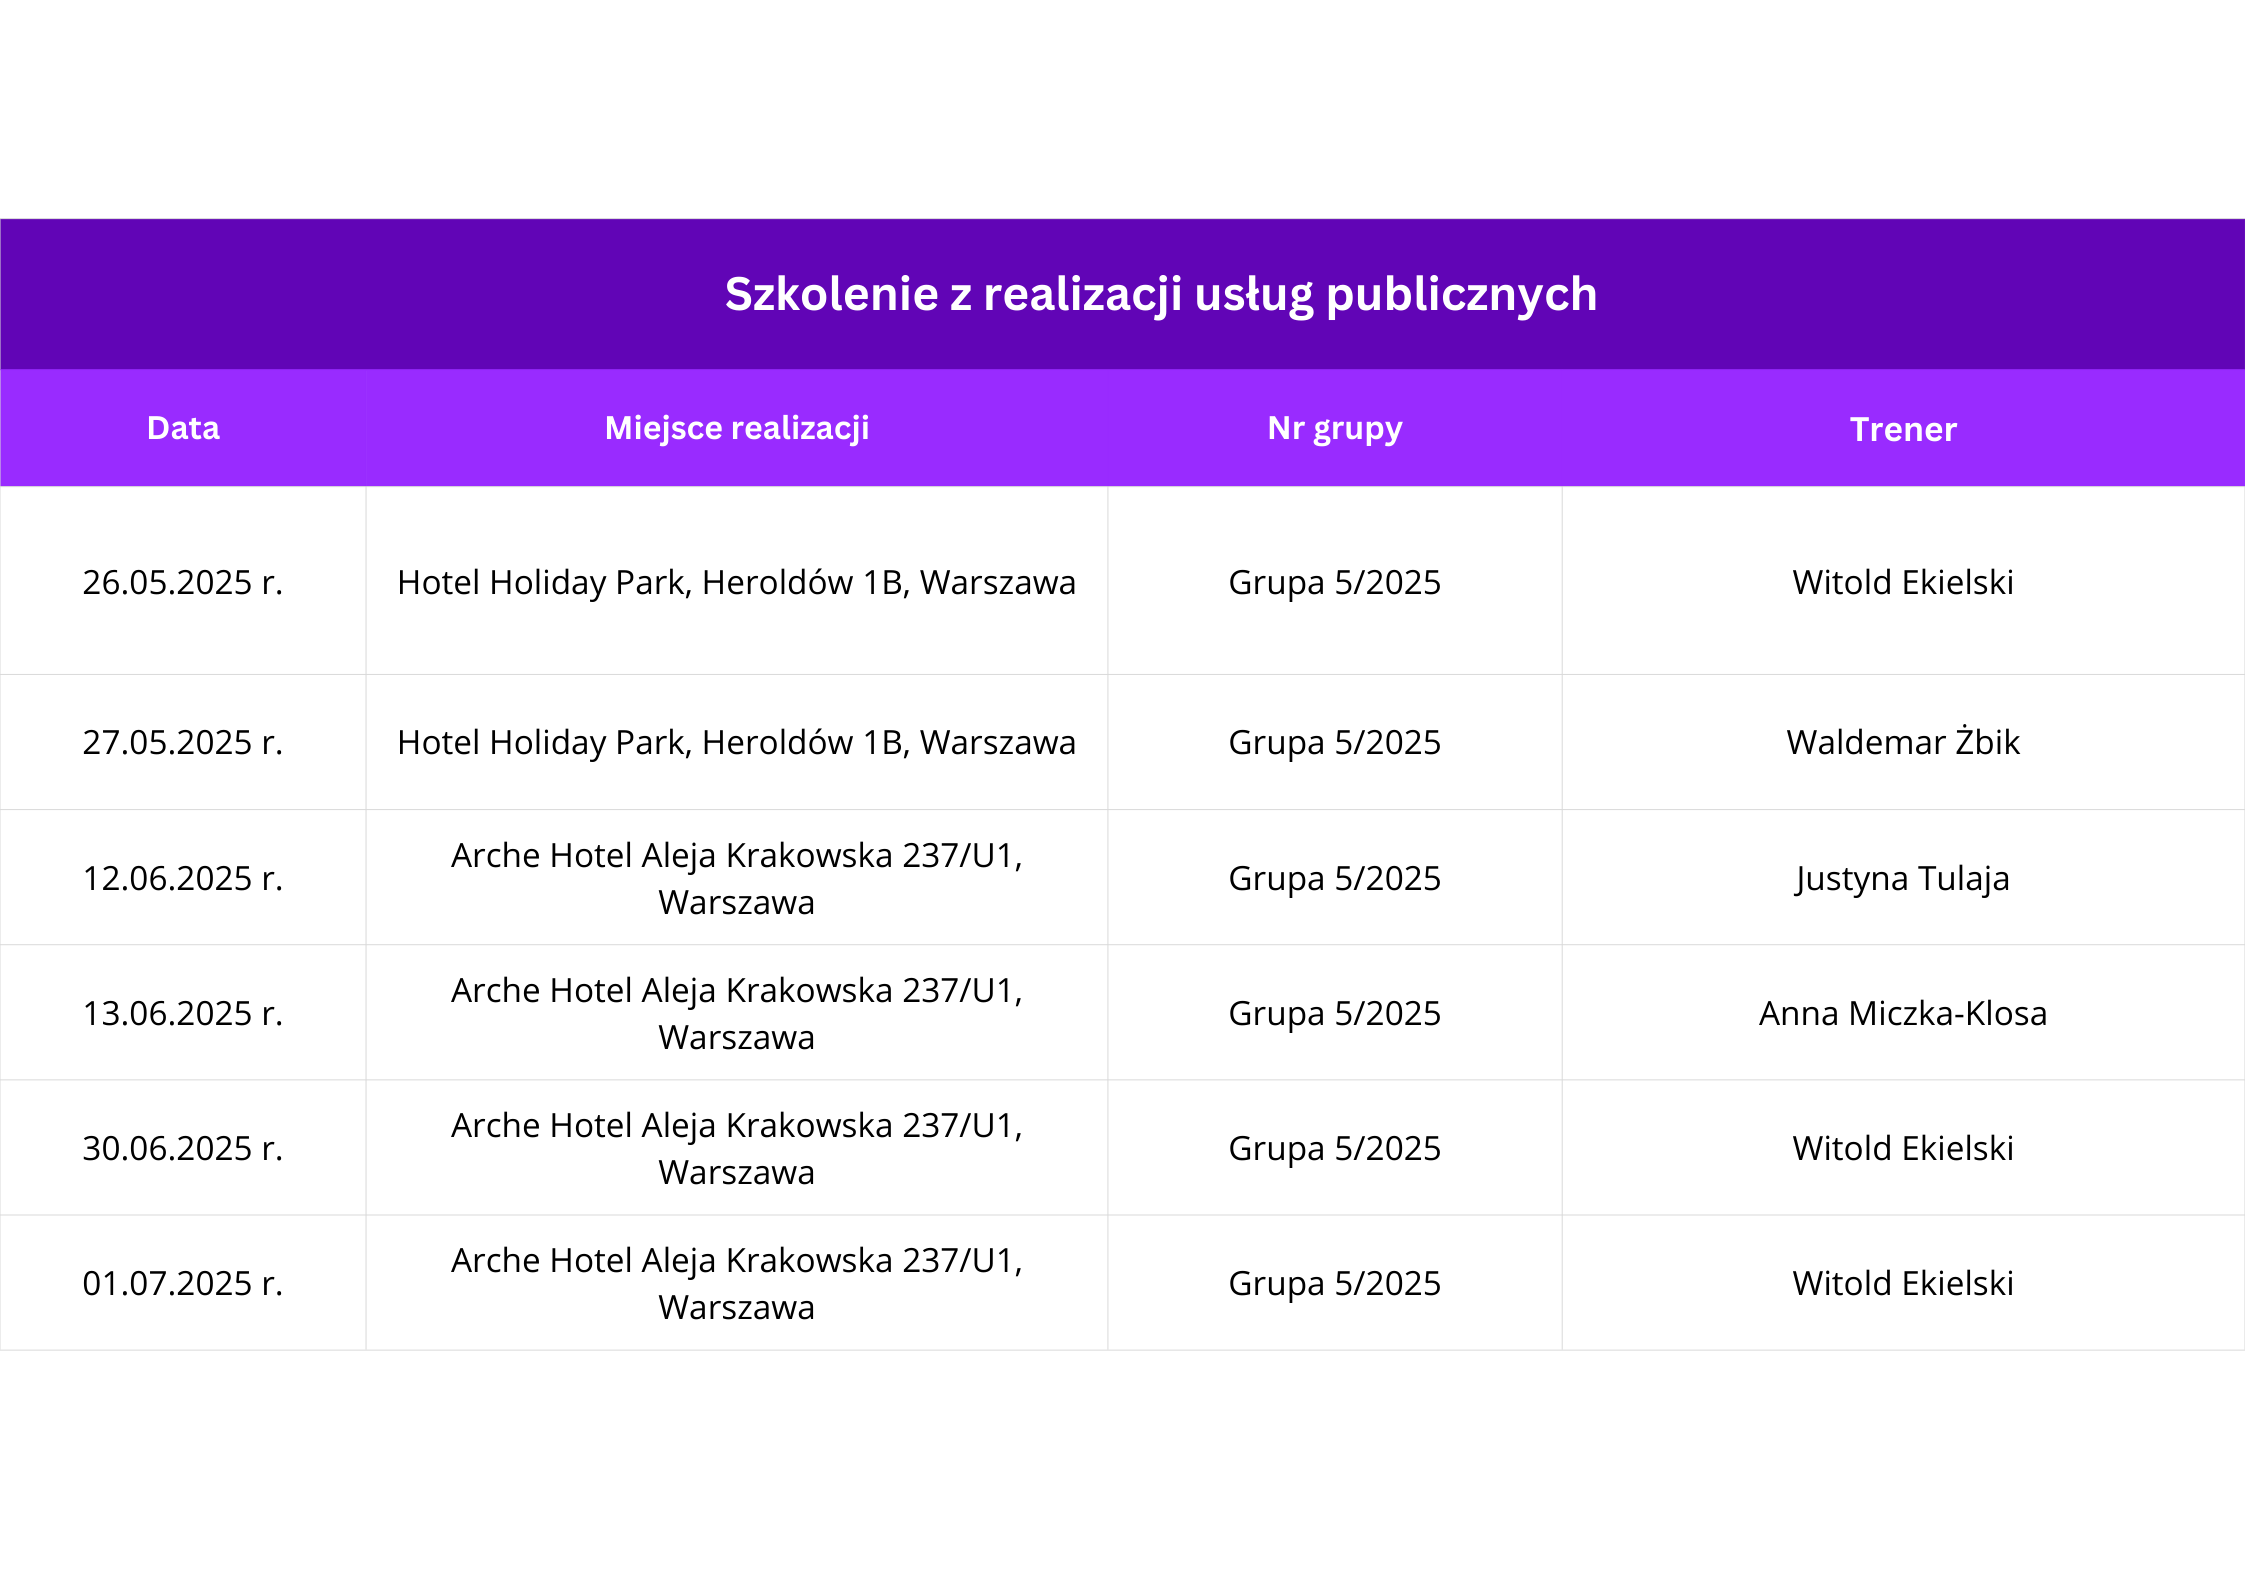The image size is (2245, 1587).
Task: Select Hotel Holiday Park location in 26.05.2025 row
Action: pos(737,582)
